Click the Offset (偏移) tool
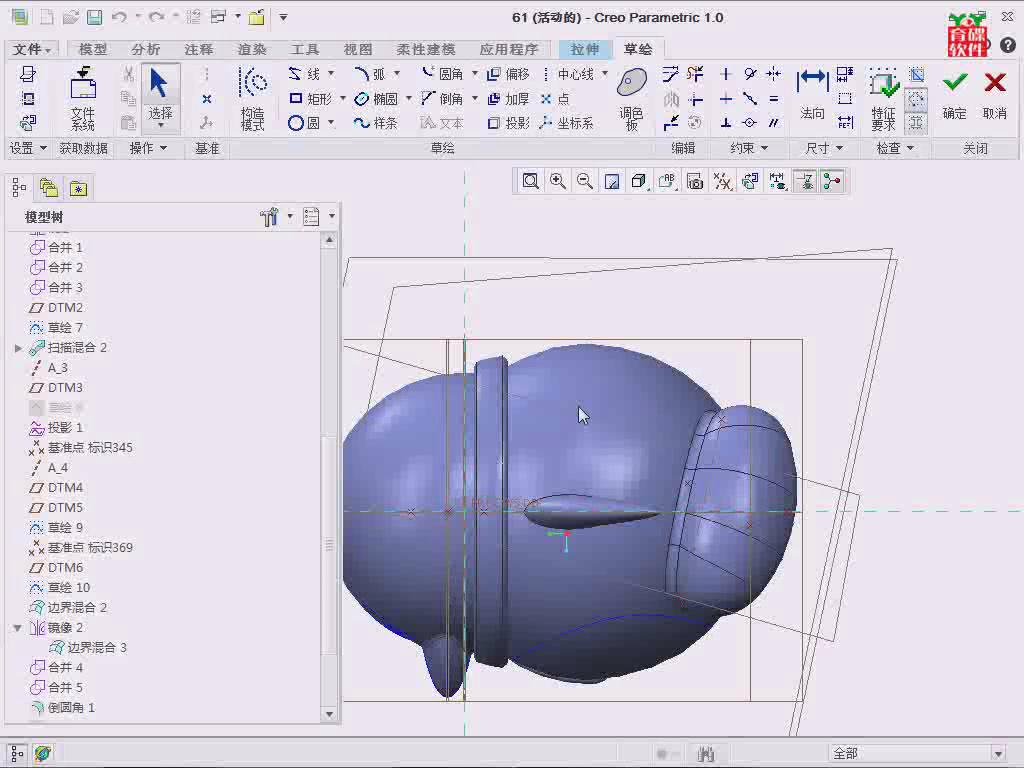This screenshot has height=768, width=1024. 509,74
